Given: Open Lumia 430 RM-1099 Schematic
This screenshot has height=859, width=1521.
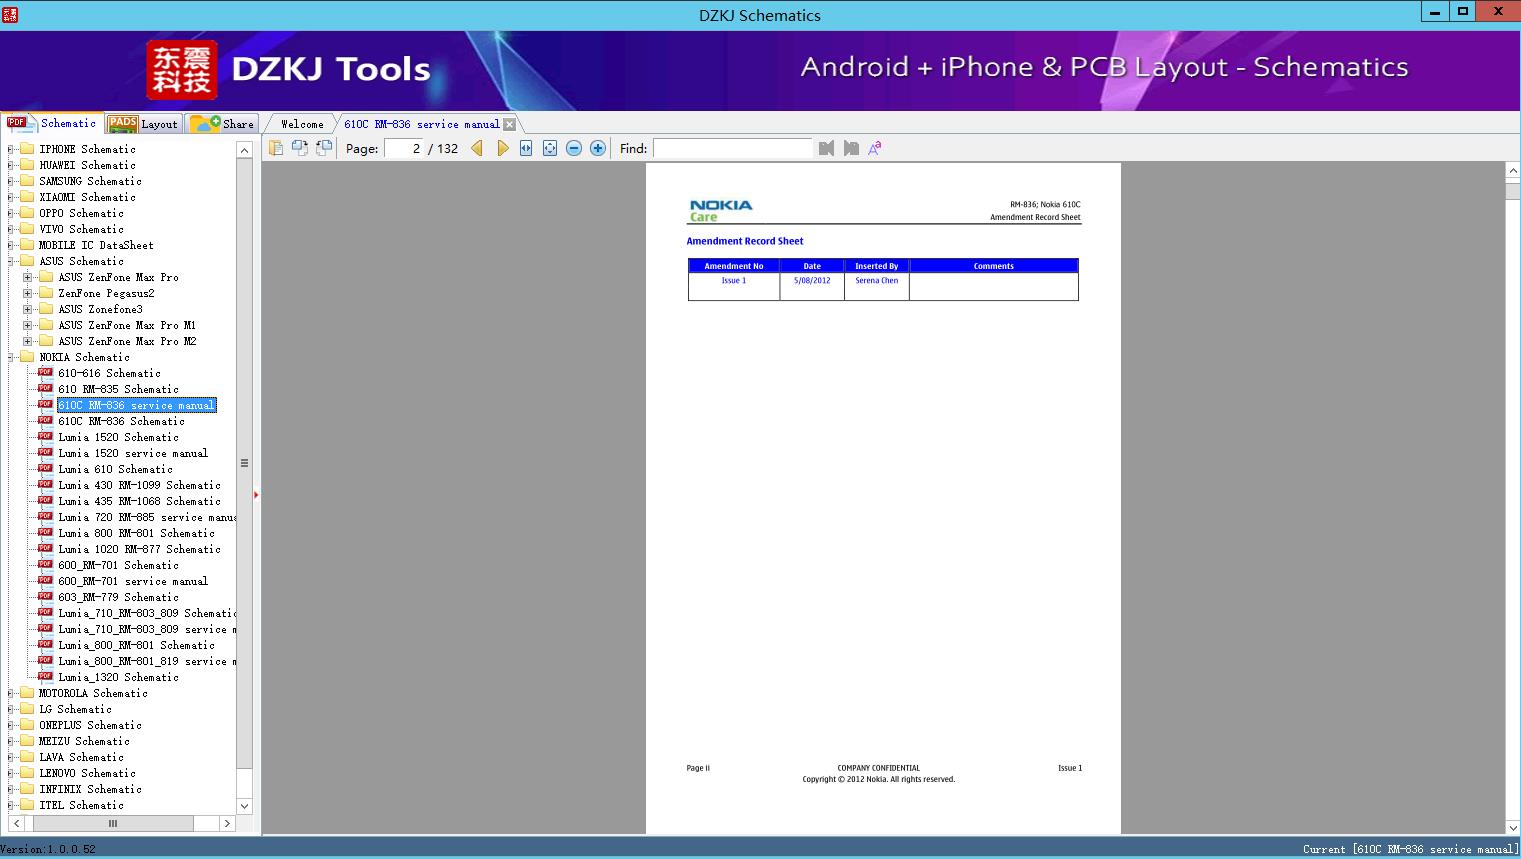Looking at the screenshot, I should click(x=139, y=485).
